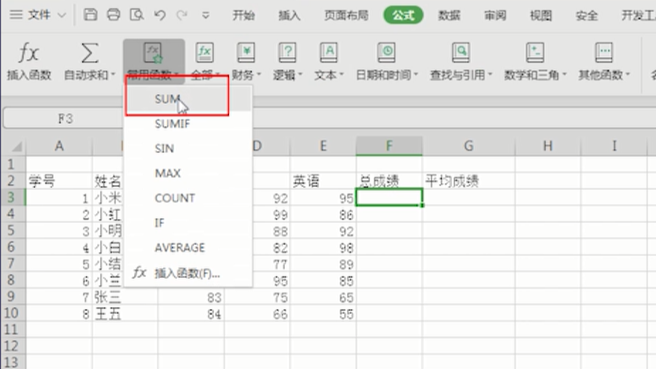
Task: Open the 视图 tab
Action: click(541, 15)
